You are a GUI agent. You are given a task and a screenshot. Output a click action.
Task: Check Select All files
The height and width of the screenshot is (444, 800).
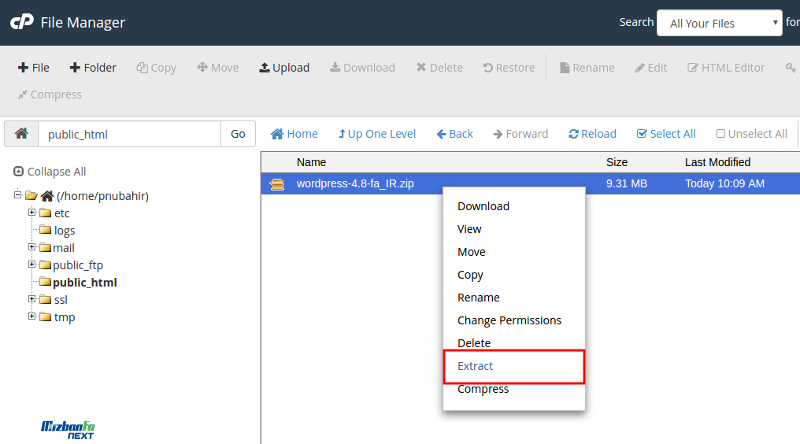click(x=666, y=134)
